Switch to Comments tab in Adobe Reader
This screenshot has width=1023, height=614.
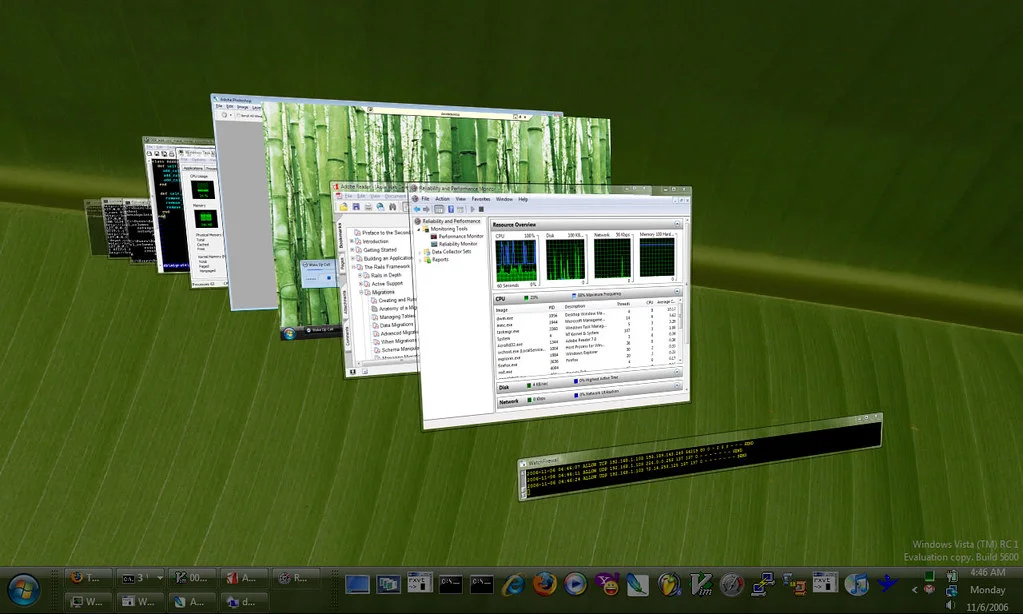tap(348, 336)
